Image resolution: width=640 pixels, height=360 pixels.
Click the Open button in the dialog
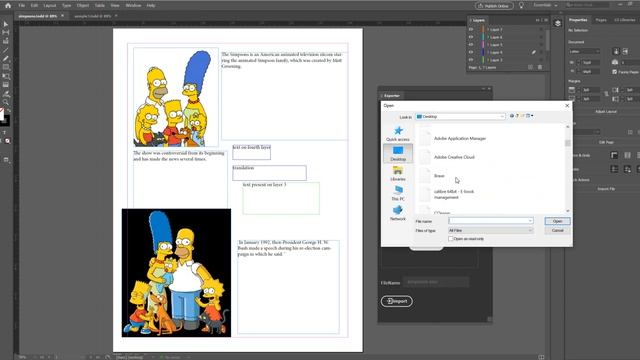557,221
